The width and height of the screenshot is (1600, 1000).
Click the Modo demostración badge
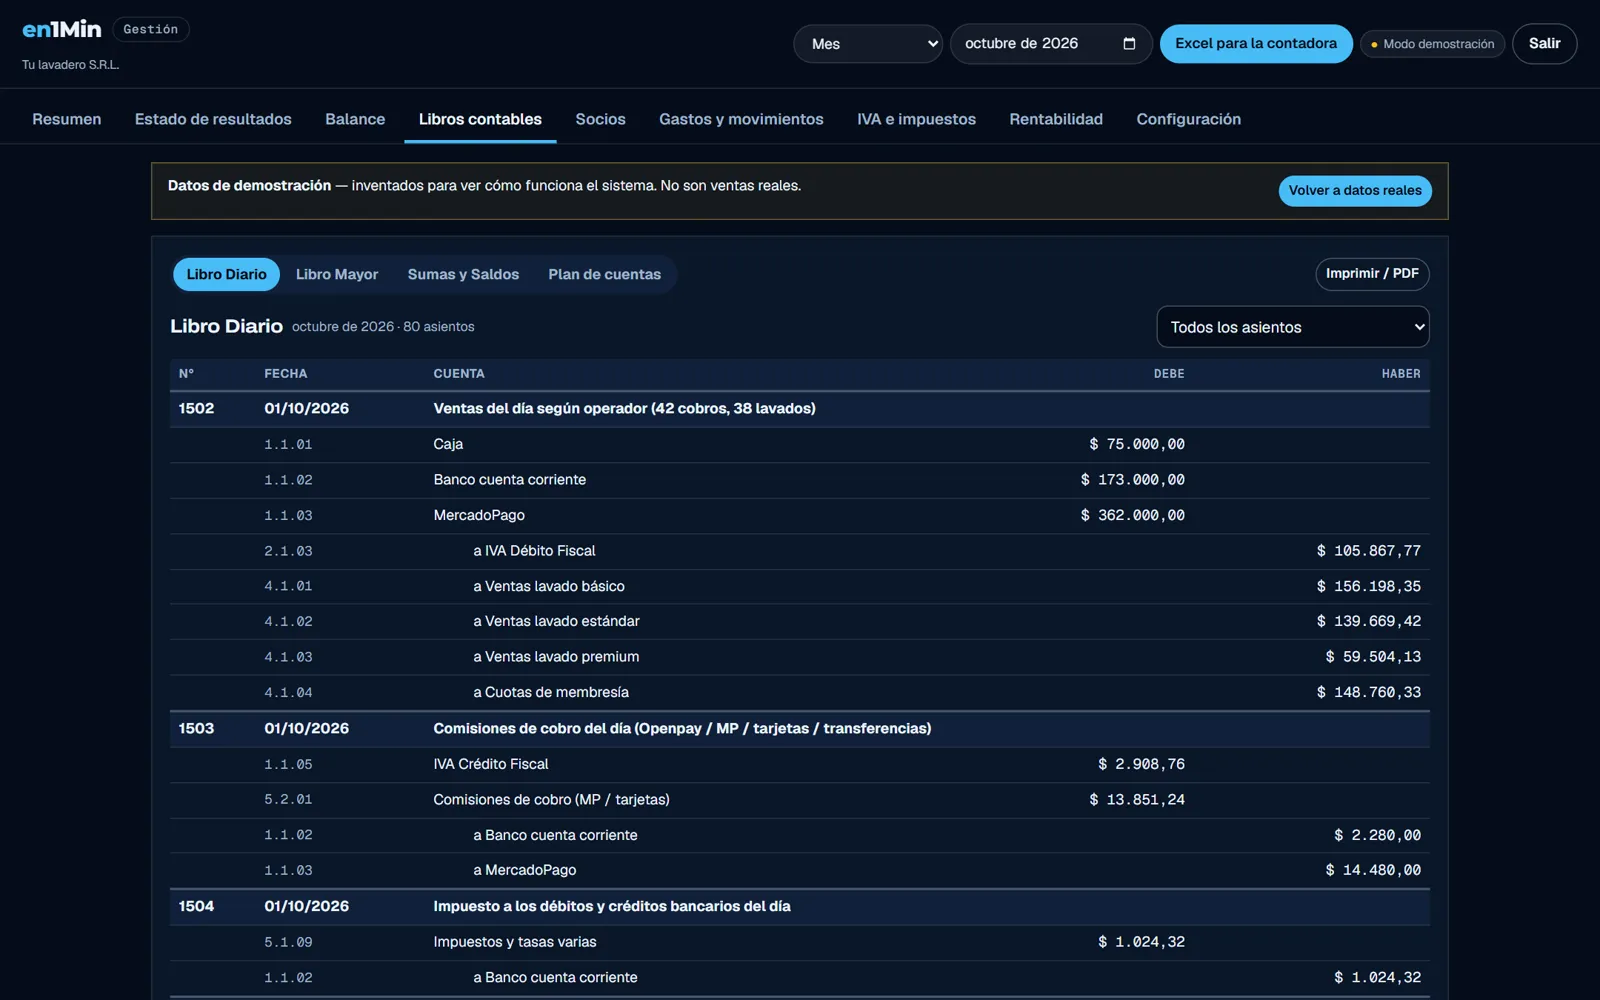pos(1432,44)
